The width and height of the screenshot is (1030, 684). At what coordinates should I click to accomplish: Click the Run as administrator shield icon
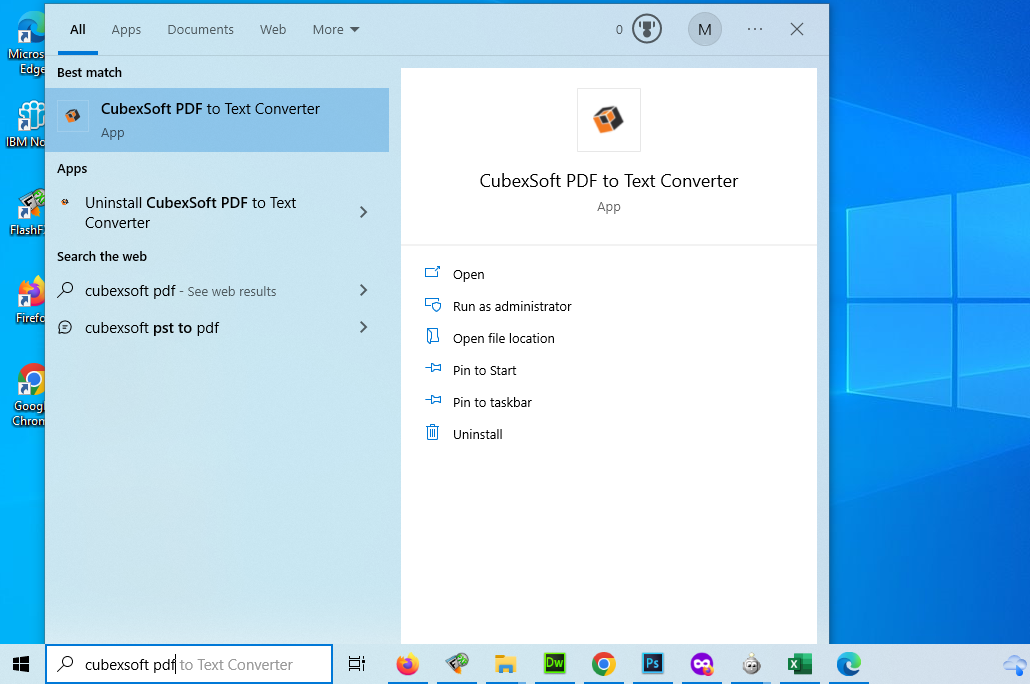tap(432, 305)
